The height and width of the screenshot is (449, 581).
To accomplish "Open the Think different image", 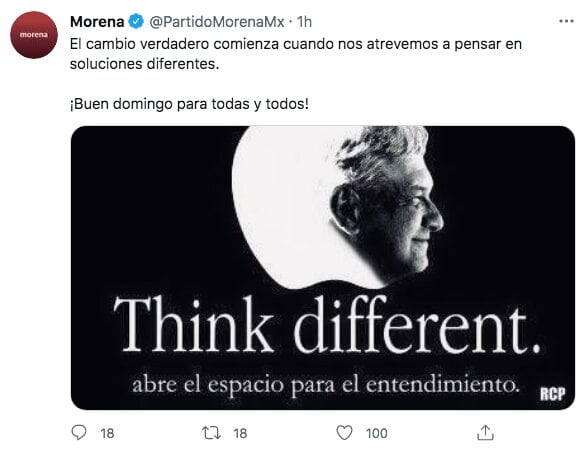I will coord(323,268).
